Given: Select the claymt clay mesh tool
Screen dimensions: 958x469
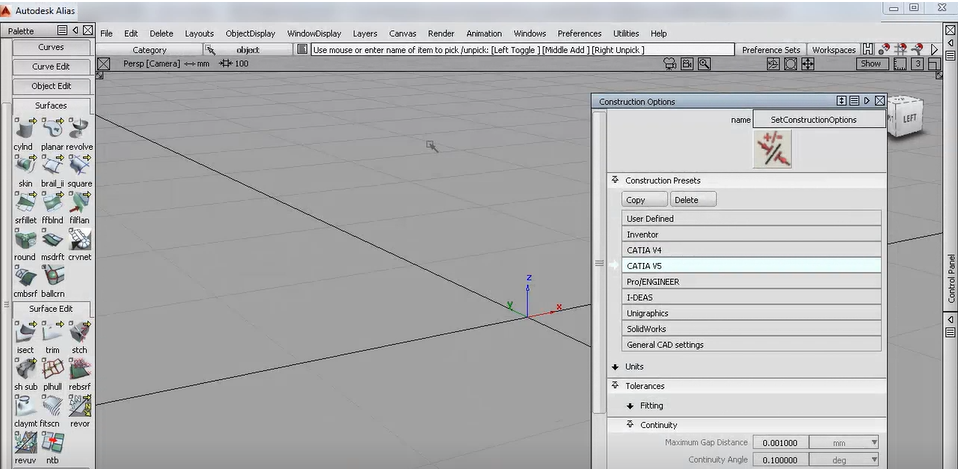Looking at the screenshot, I should click(x=25, y=405).
